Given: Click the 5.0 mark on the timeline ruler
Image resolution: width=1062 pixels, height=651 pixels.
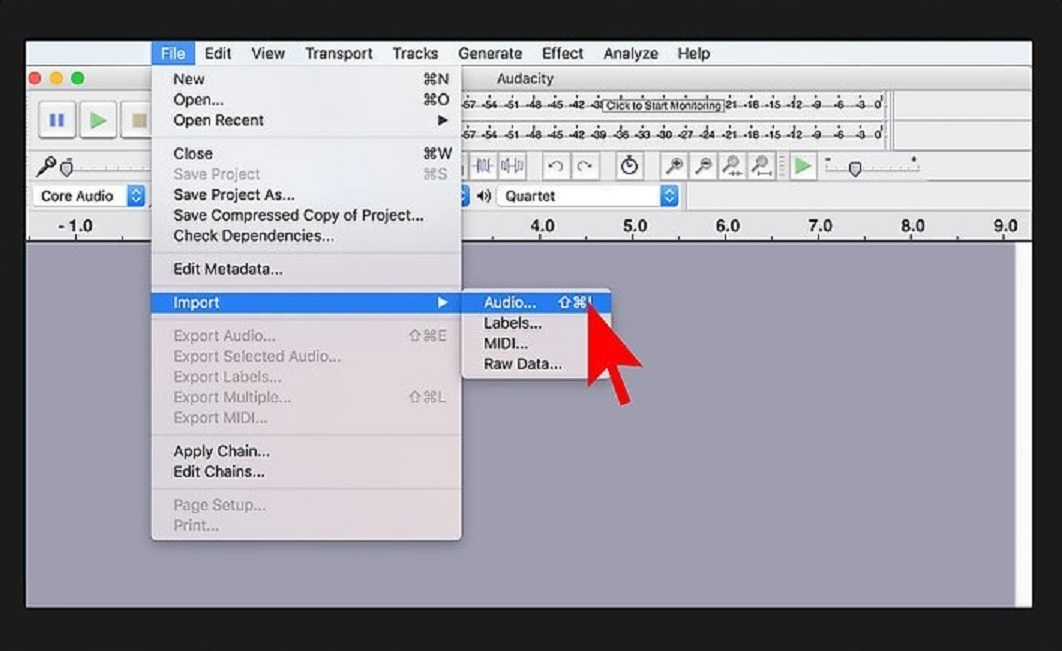Looking at the screenshot, I should pyautogui.click(x=635, y=226).
